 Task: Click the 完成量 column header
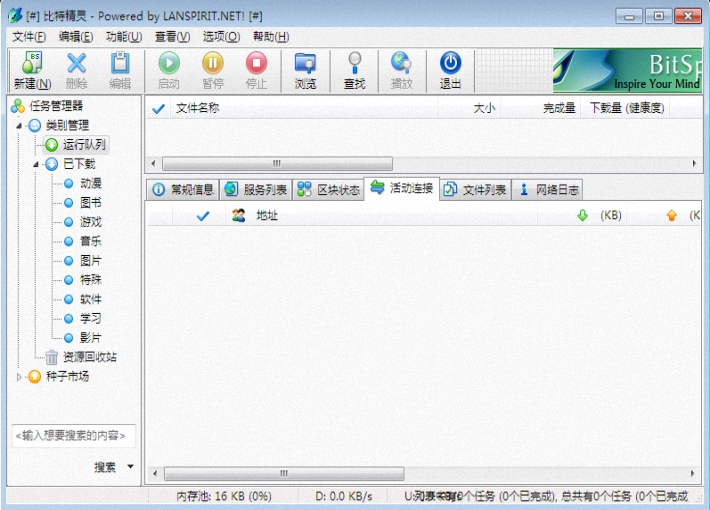pos(541,108)
